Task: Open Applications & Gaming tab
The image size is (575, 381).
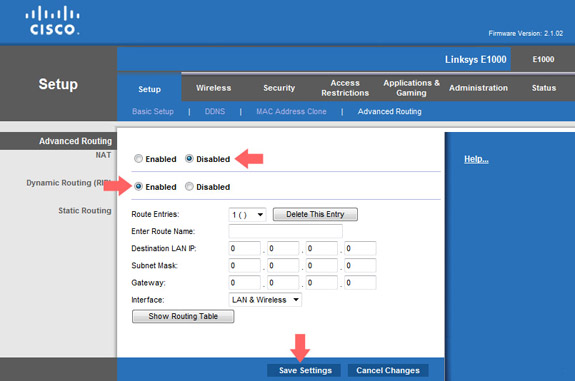Action: tap(411, 88)
